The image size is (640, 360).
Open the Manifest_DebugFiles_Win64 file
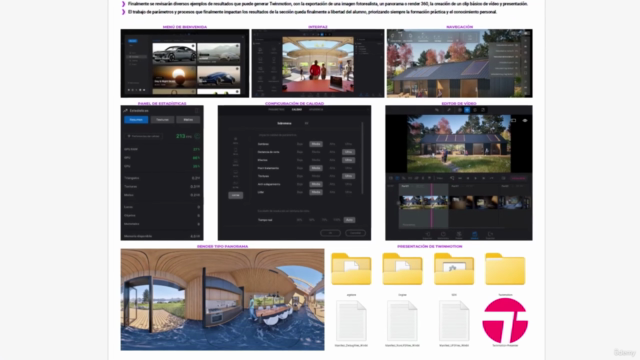coord(351,321)
